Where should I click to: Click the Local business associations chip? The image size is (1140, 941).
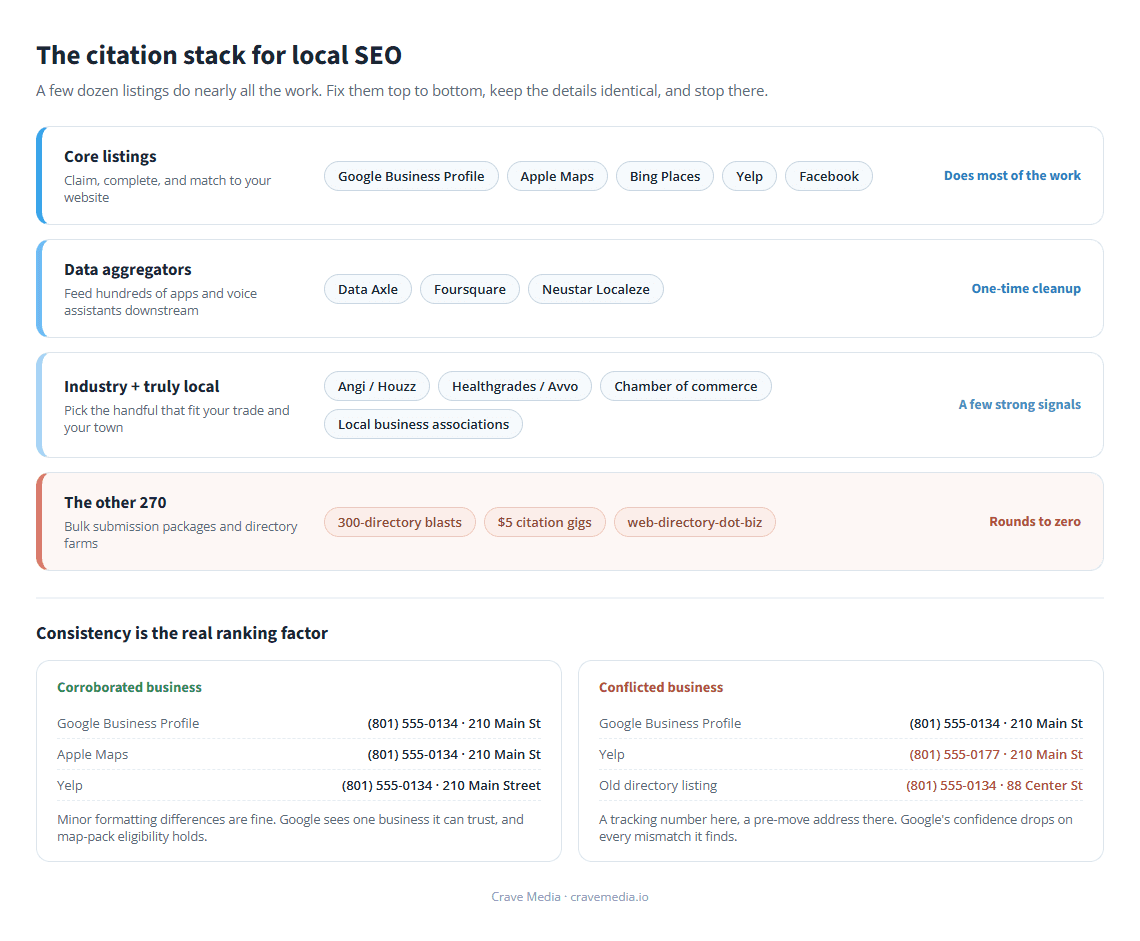pos(423,424)
